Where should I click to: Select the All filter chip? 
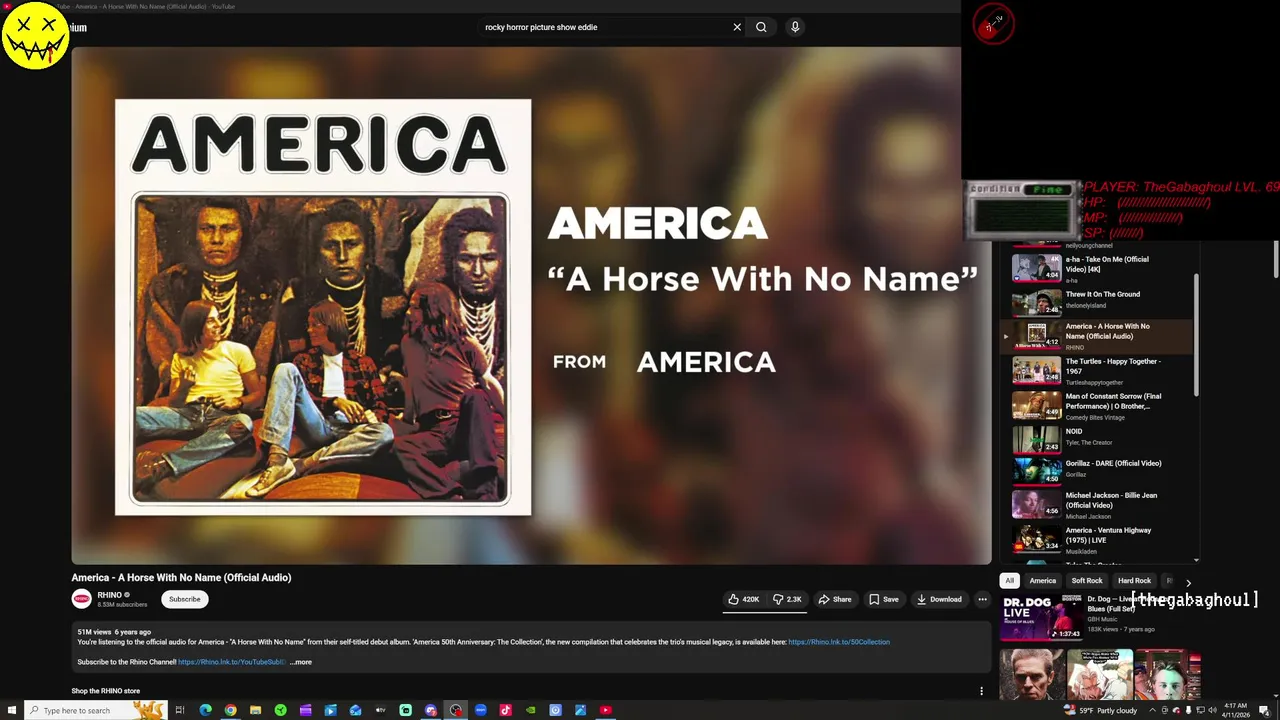click(1010, 580)
